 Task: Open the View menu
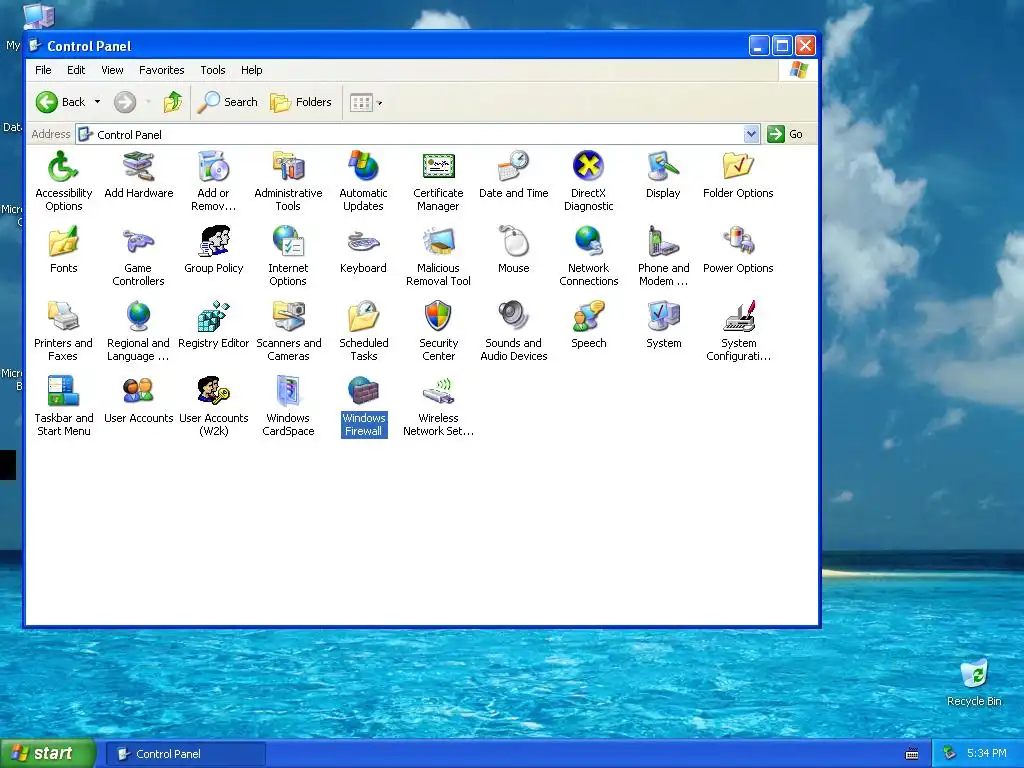tap(112, 70)
